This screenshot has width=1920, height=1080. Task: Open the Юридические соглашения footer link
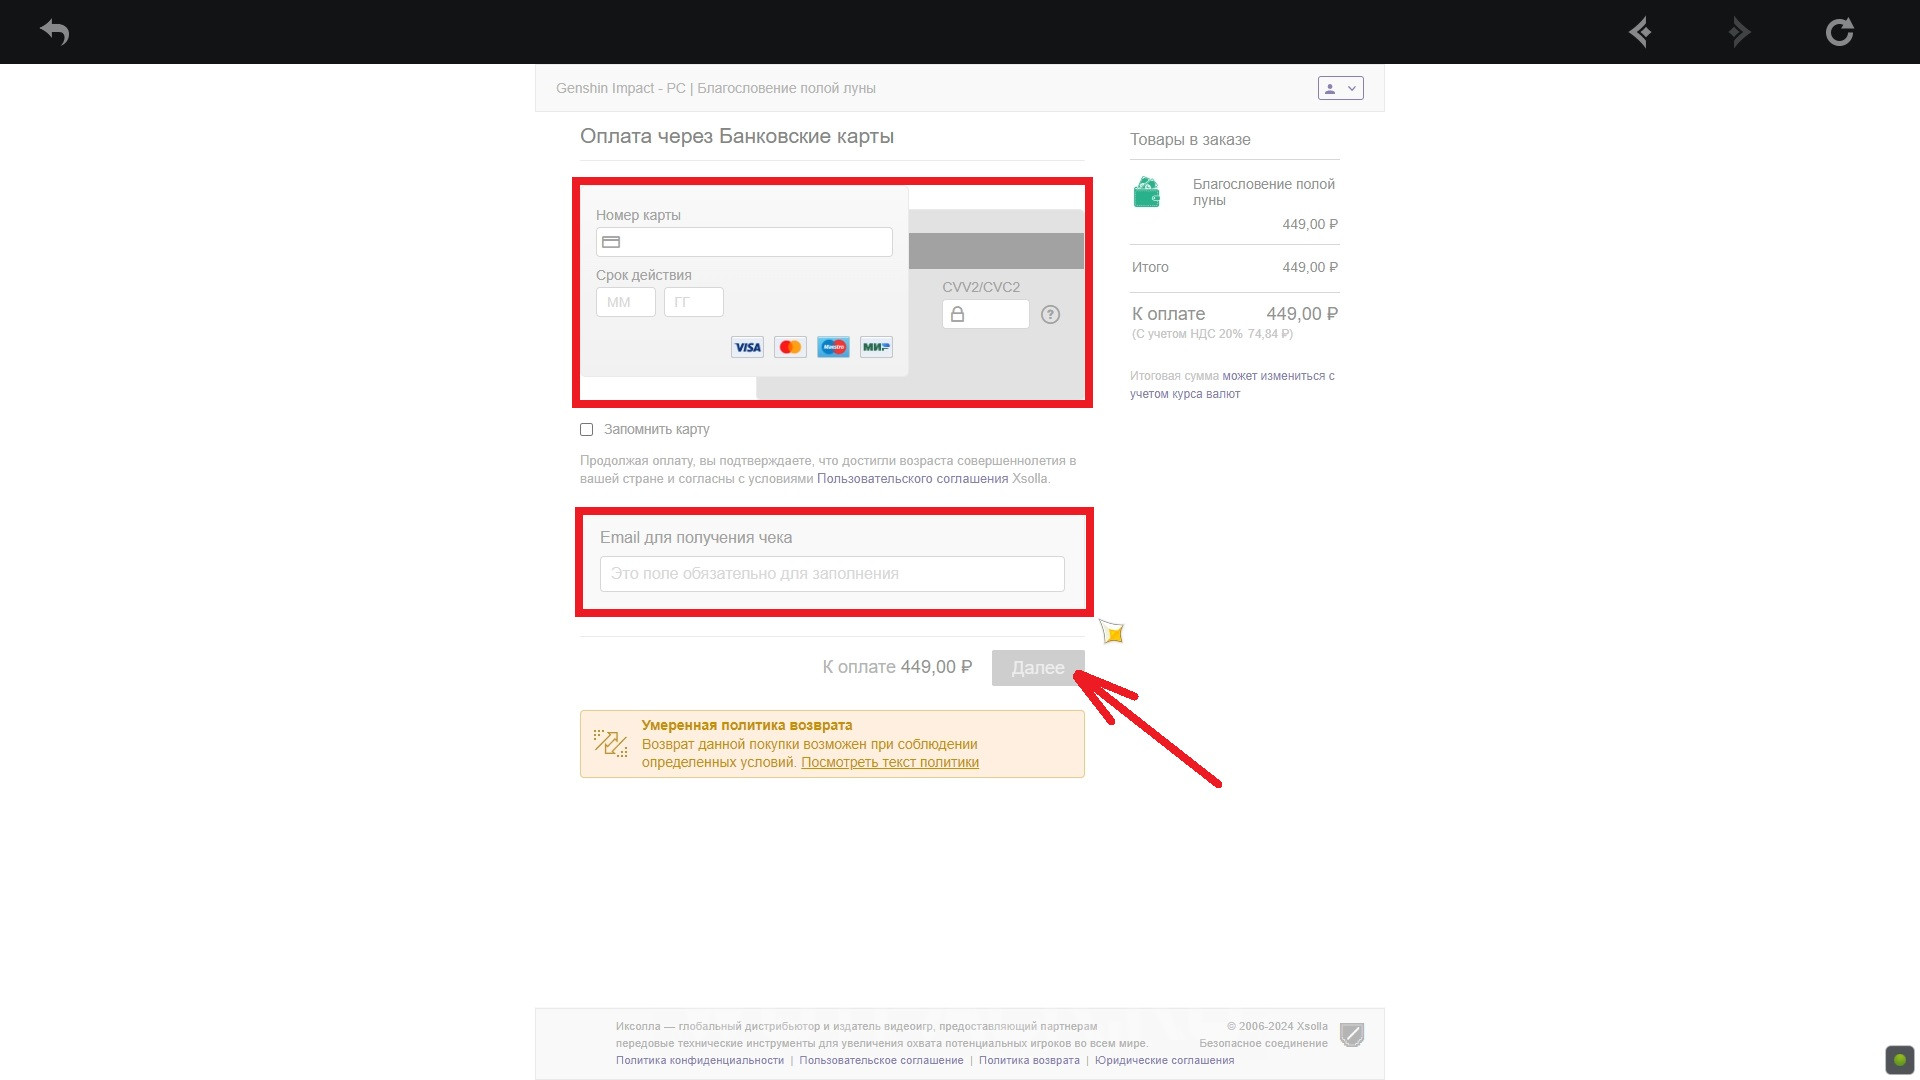click(x=1164, y=1060)
